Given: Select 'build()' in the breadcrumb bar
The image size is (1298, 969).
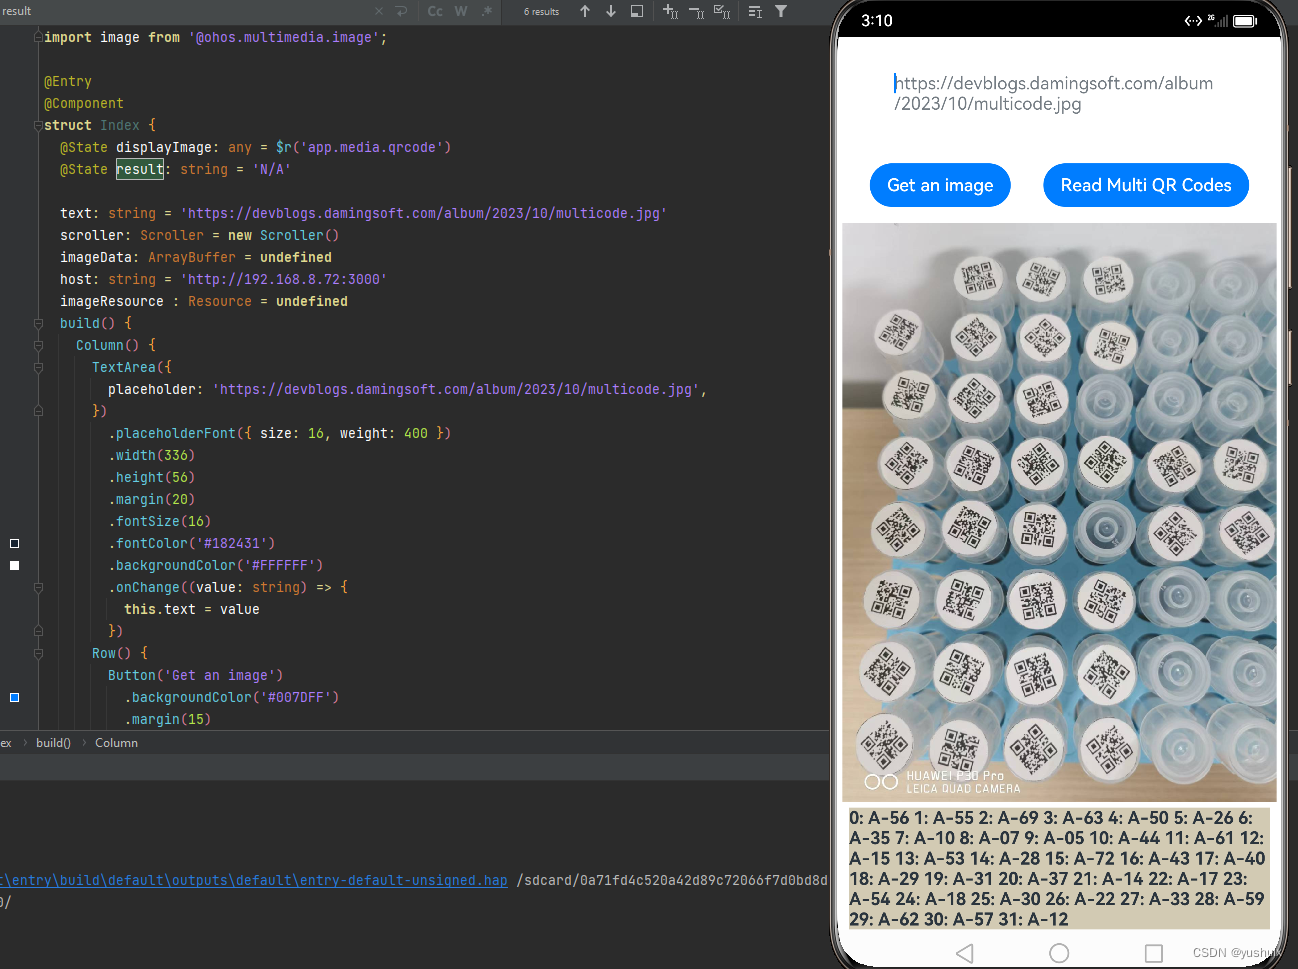Looking at the screenshot, I should (53, 743).
